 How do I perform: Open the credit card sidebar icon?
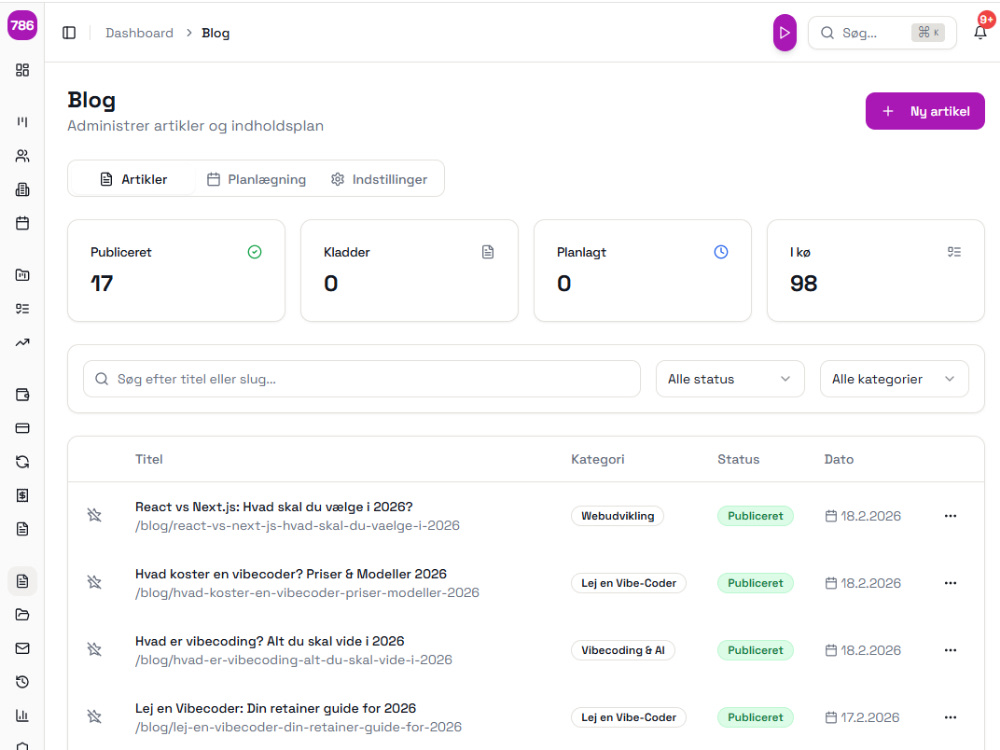[22, 428]
